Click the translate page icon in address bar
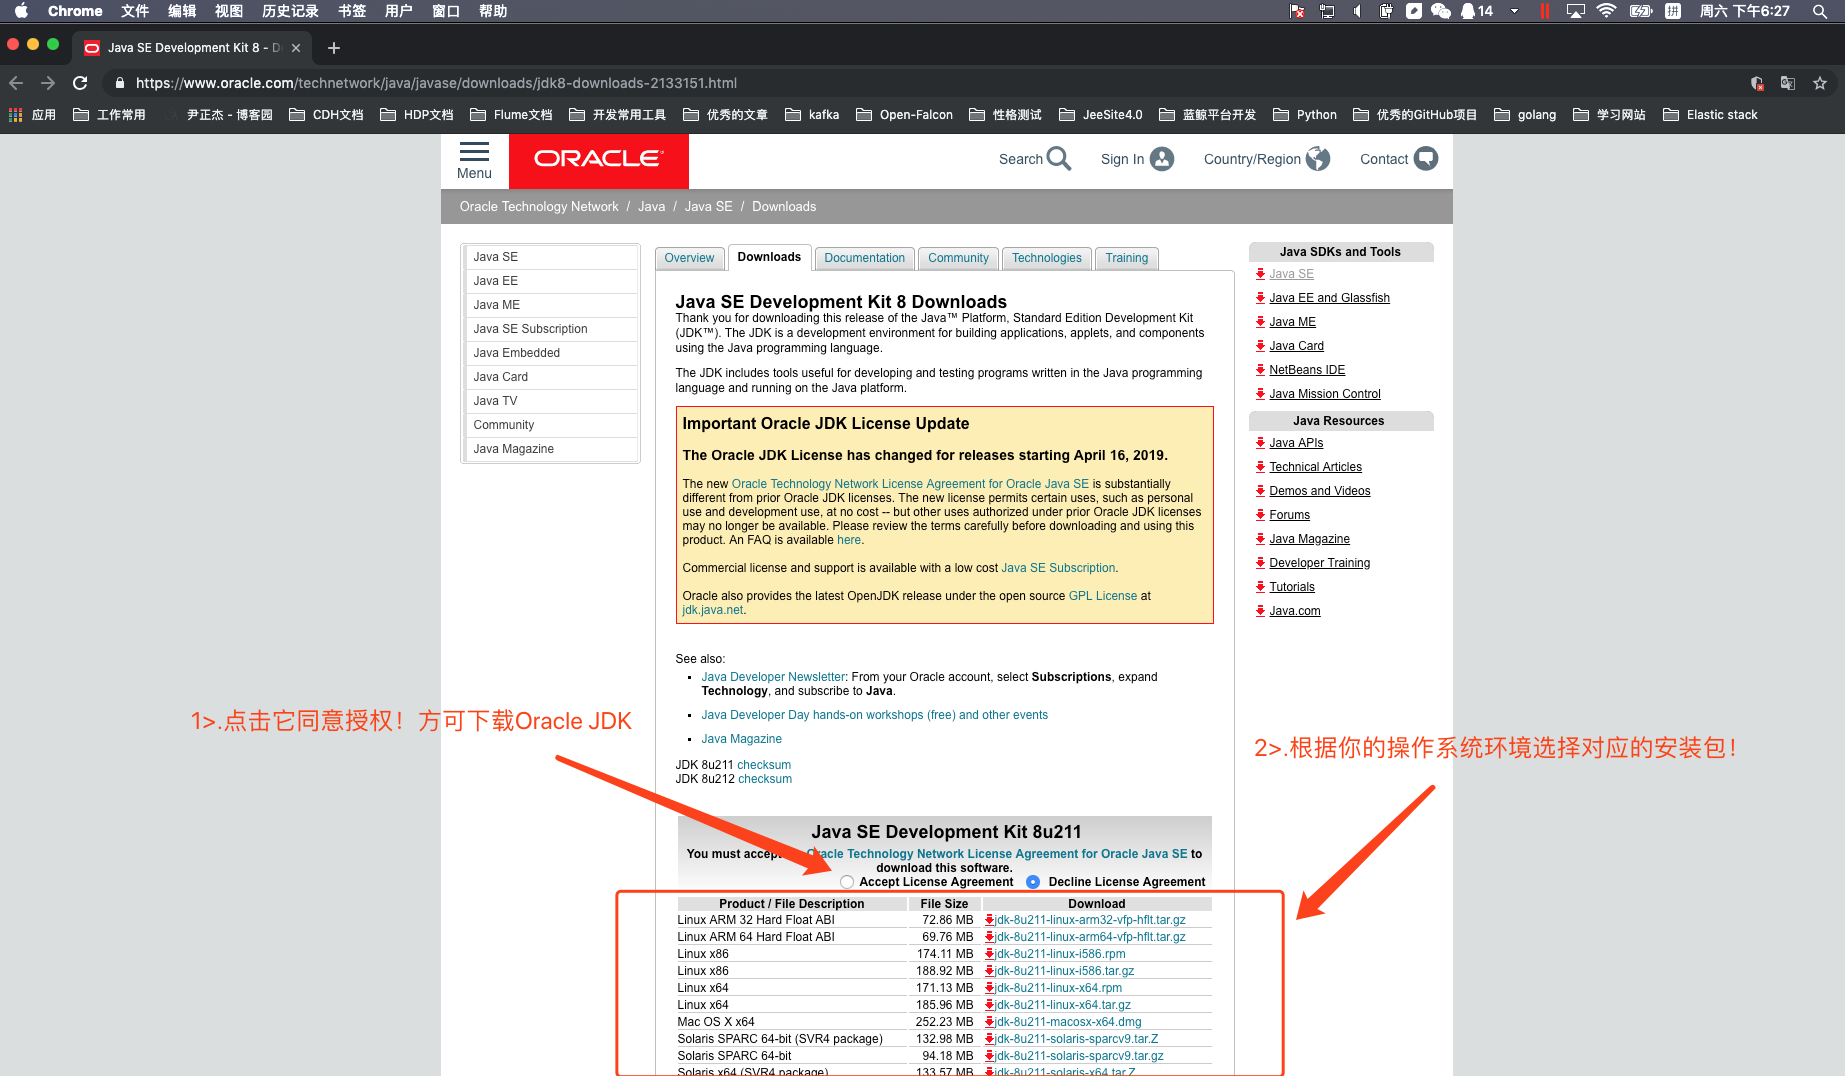Image resolution: width=1845 pixels, height=1076 pixels. 1788,83
